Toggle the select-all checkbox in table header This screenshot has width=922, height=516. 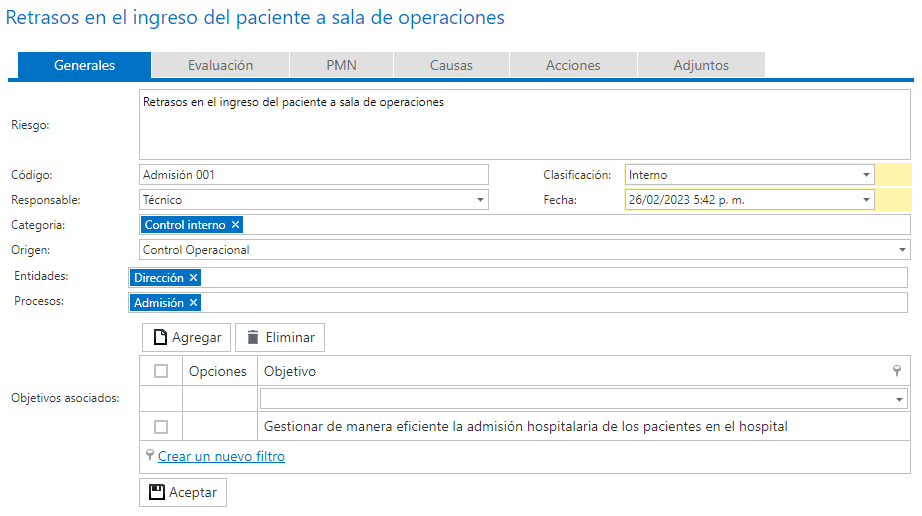click(161, 371)
